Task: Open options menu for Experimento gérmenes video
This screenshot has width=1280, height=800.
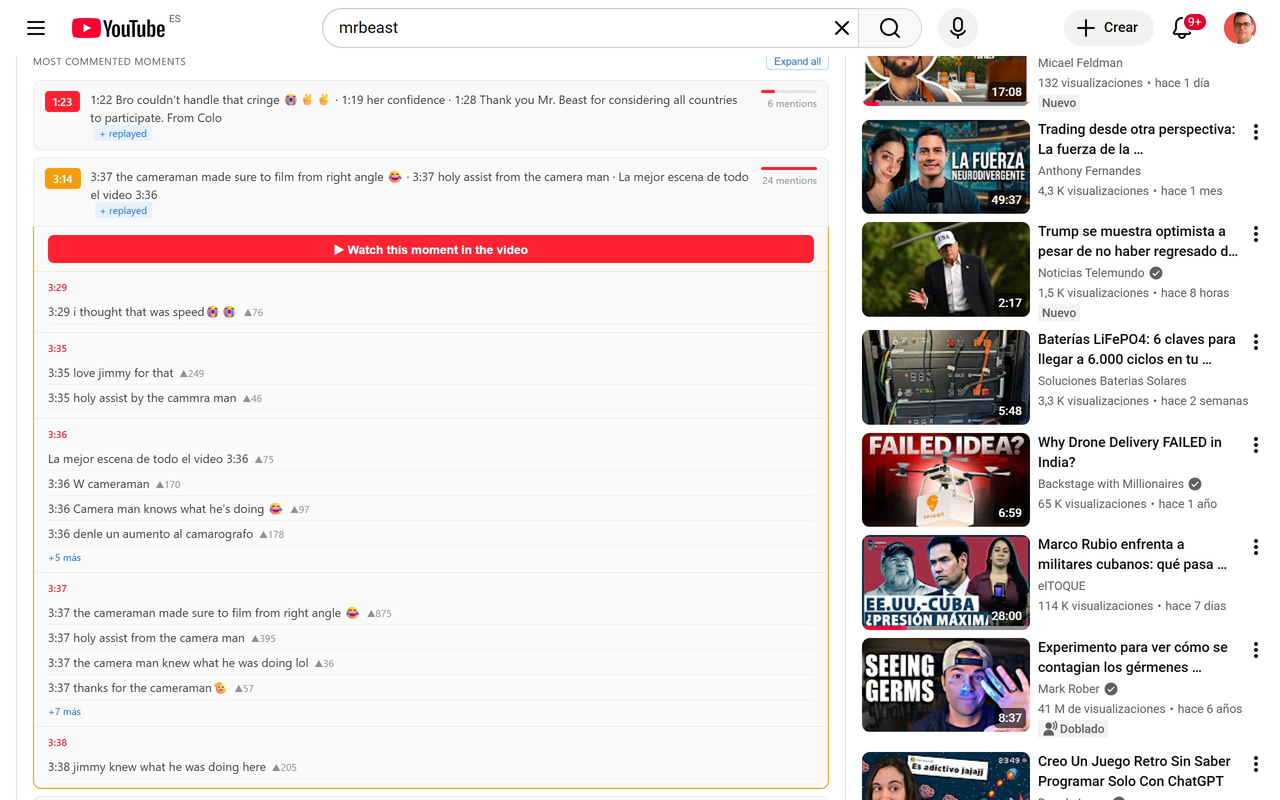Action: point(1256,651)
